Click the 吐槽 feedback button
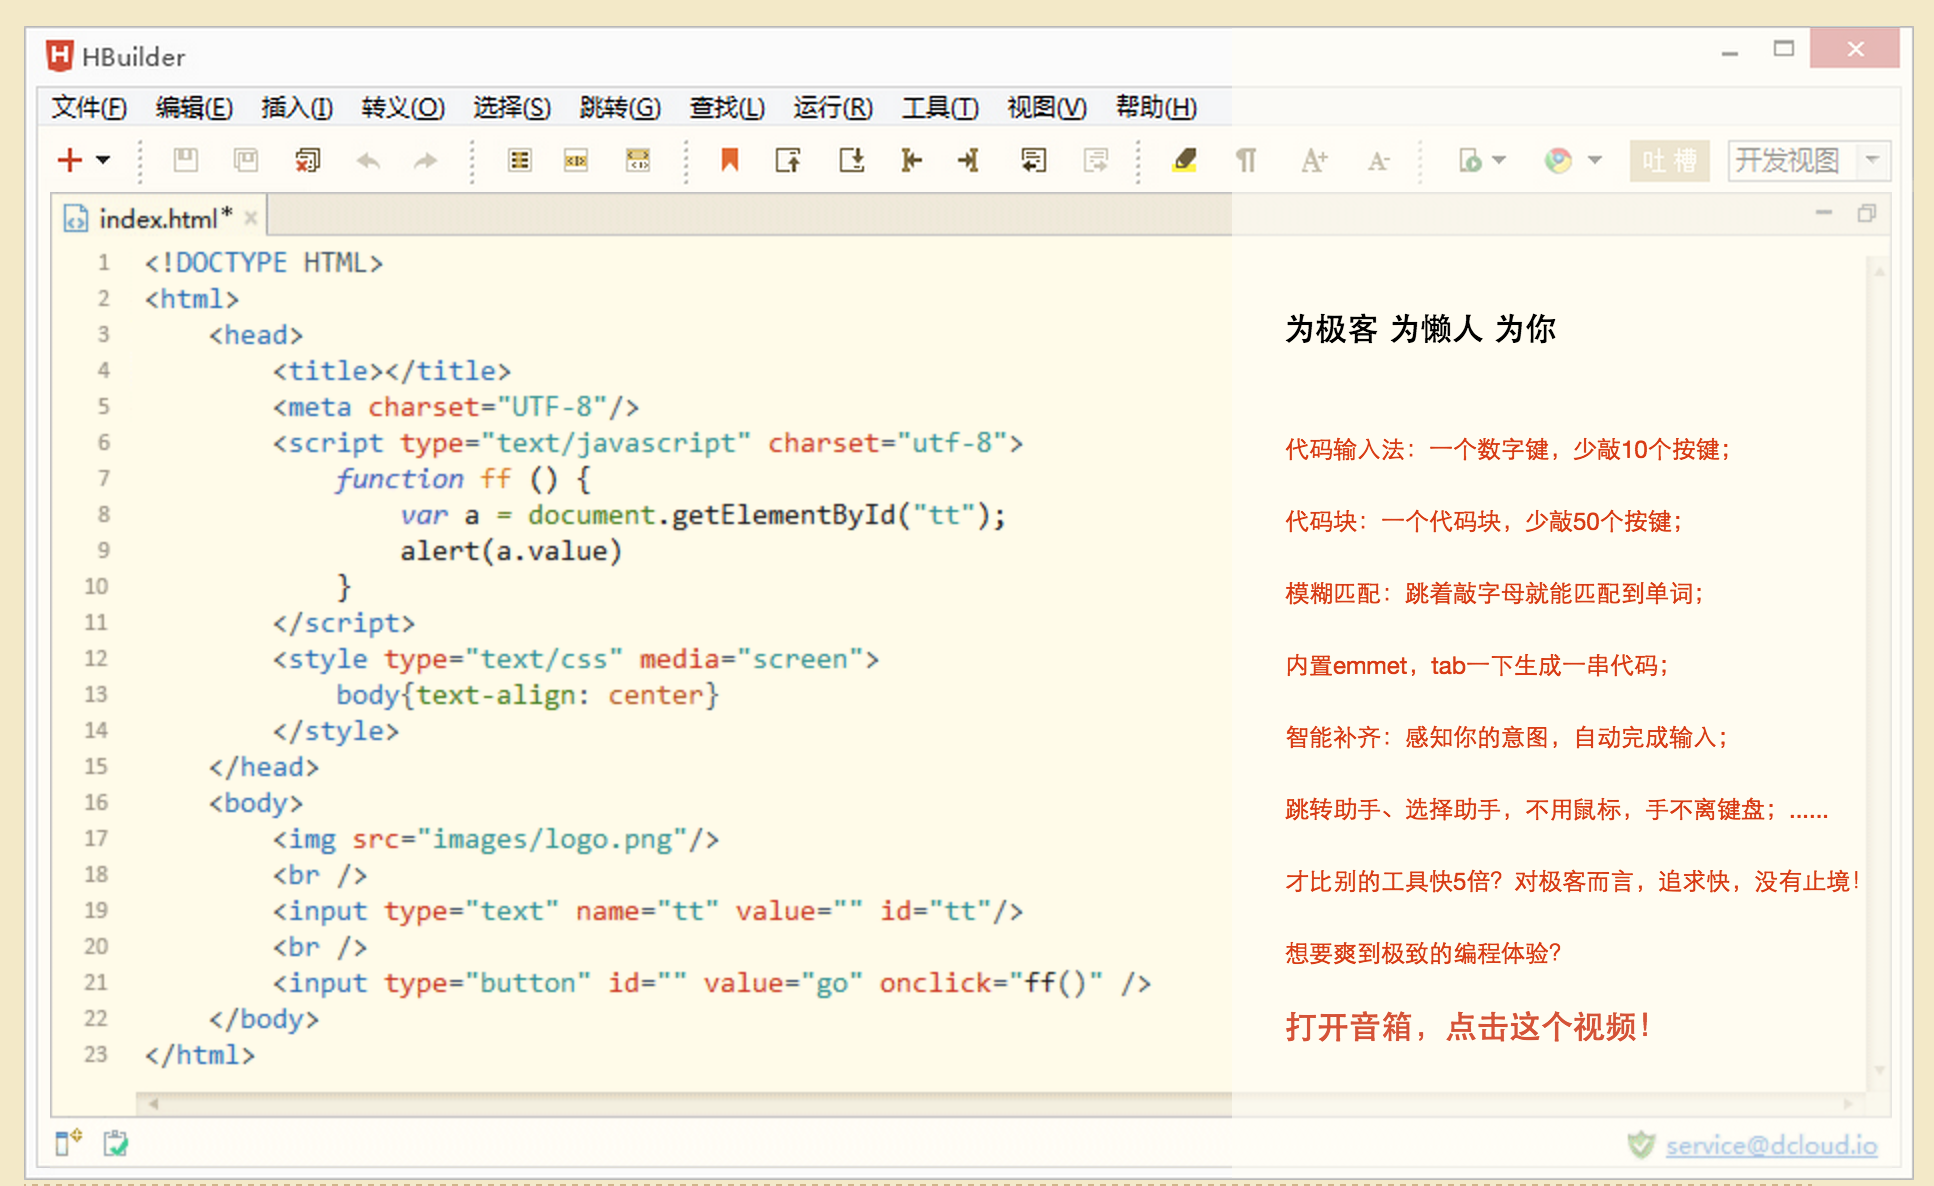This screenshot has width=1934, height=1186. click(x=1669, y=160)
